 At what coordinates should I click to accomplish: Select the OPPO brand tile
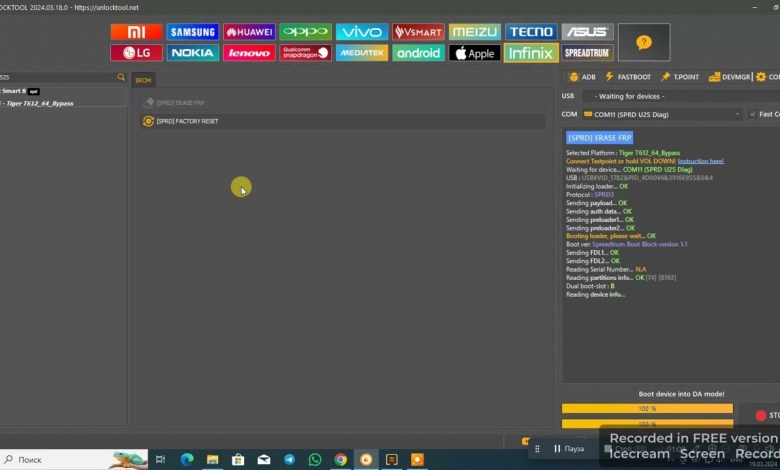coord(305,32)
